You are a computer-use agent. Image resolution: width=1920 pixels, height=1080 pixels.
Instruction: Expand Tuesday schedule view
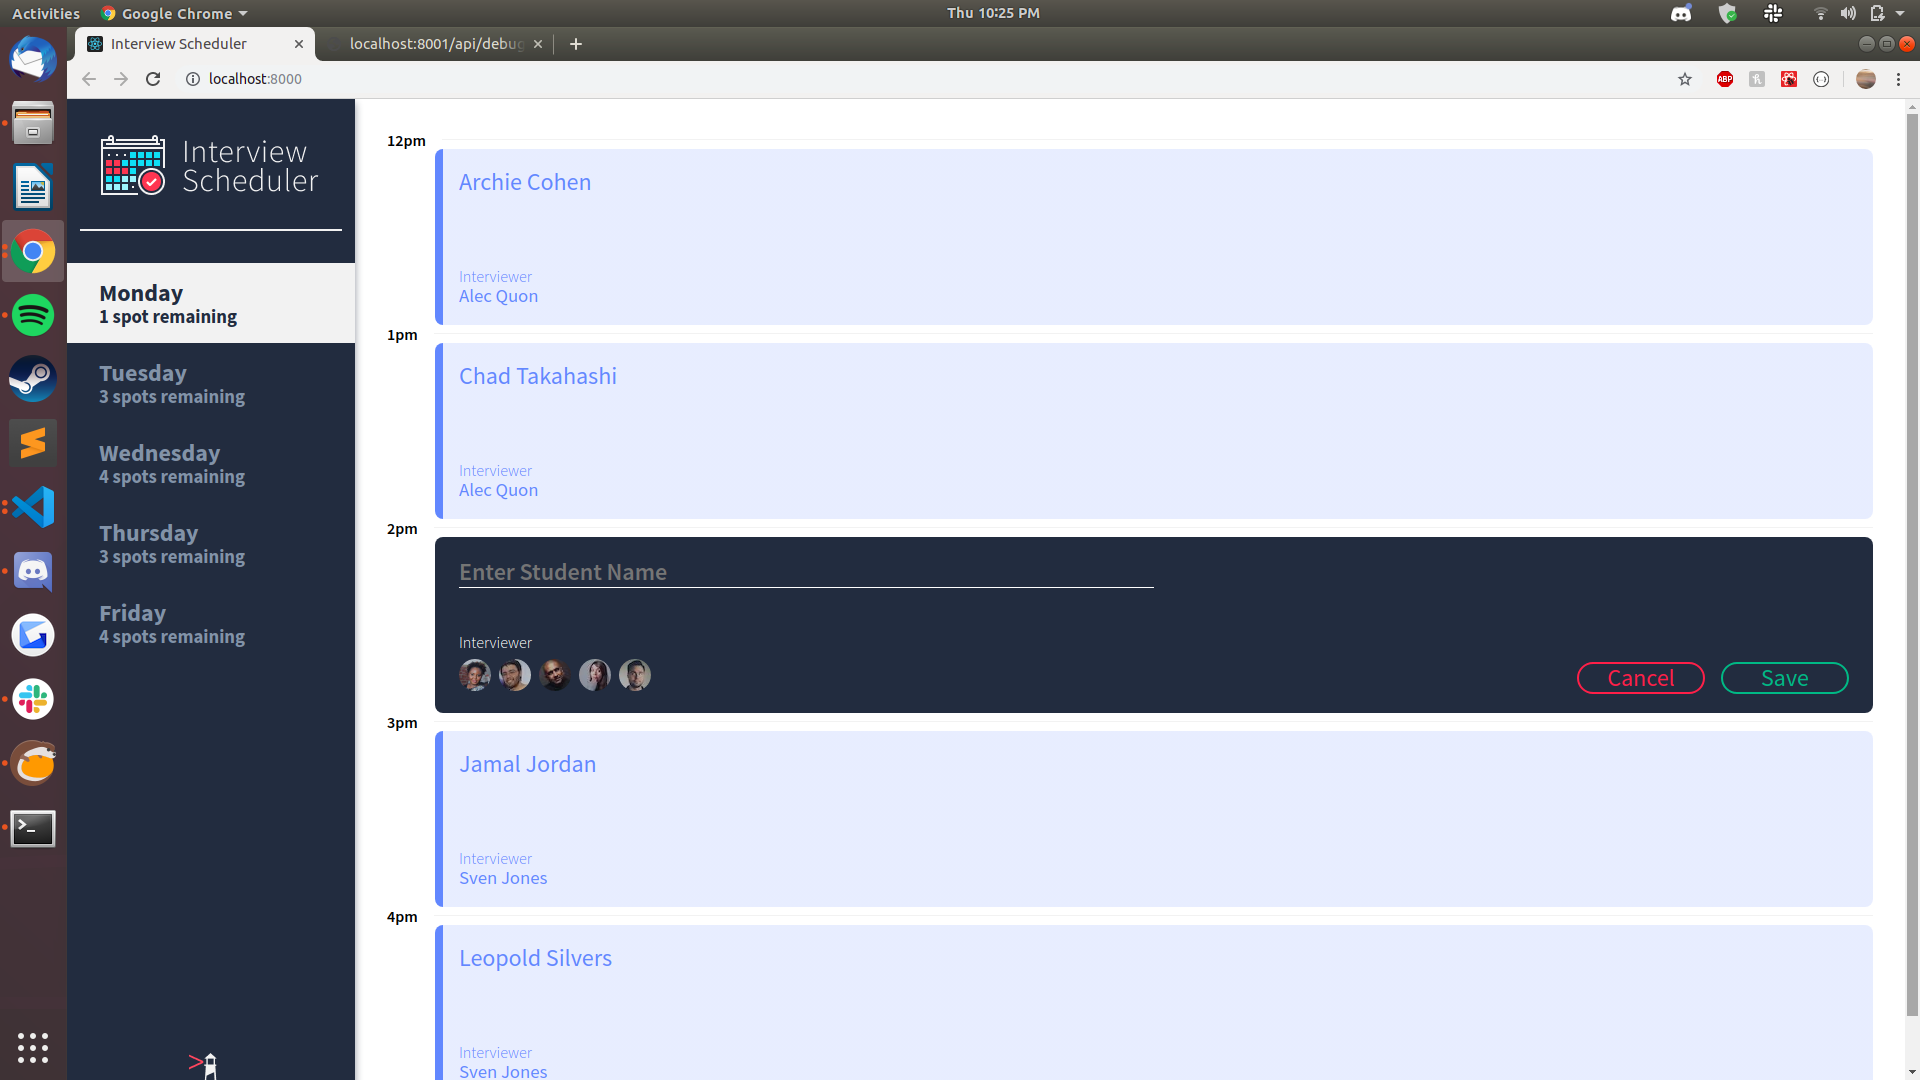click(x=210, y=382)
